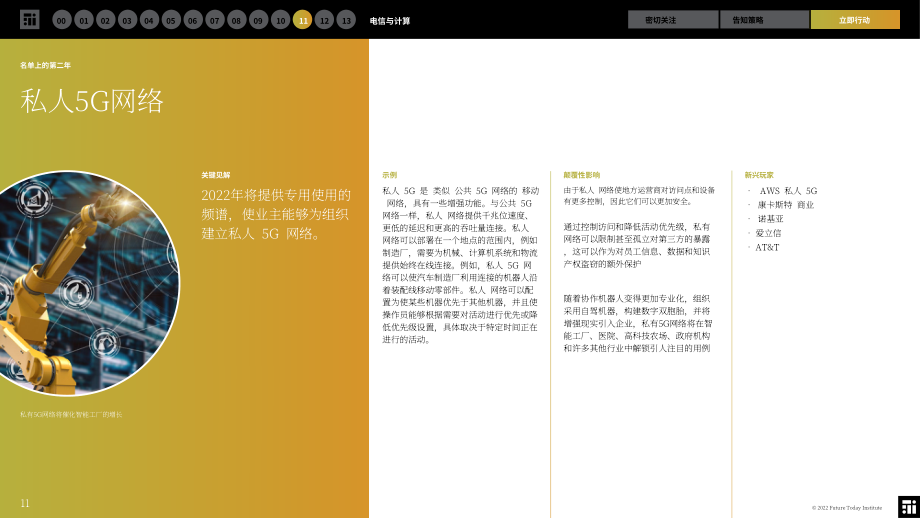
Task: Go to section 06 in navigation
Action: [x=192, y=20]
